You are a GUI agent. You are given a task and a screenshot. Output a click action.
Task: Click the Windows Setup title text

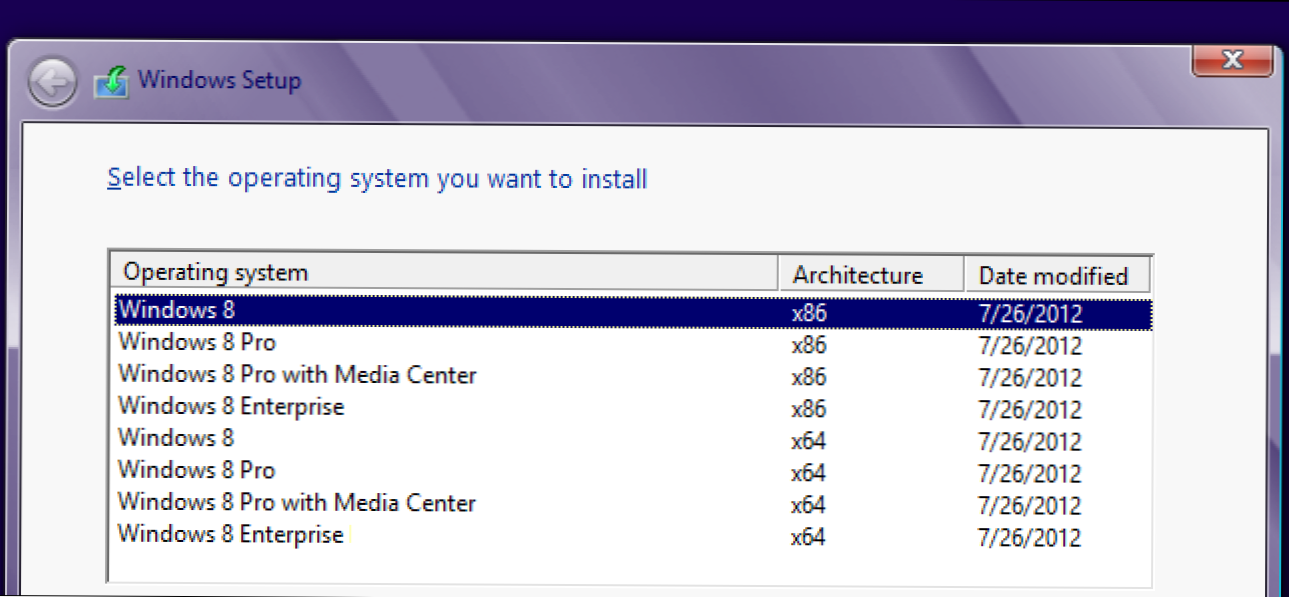pos(219,80)
